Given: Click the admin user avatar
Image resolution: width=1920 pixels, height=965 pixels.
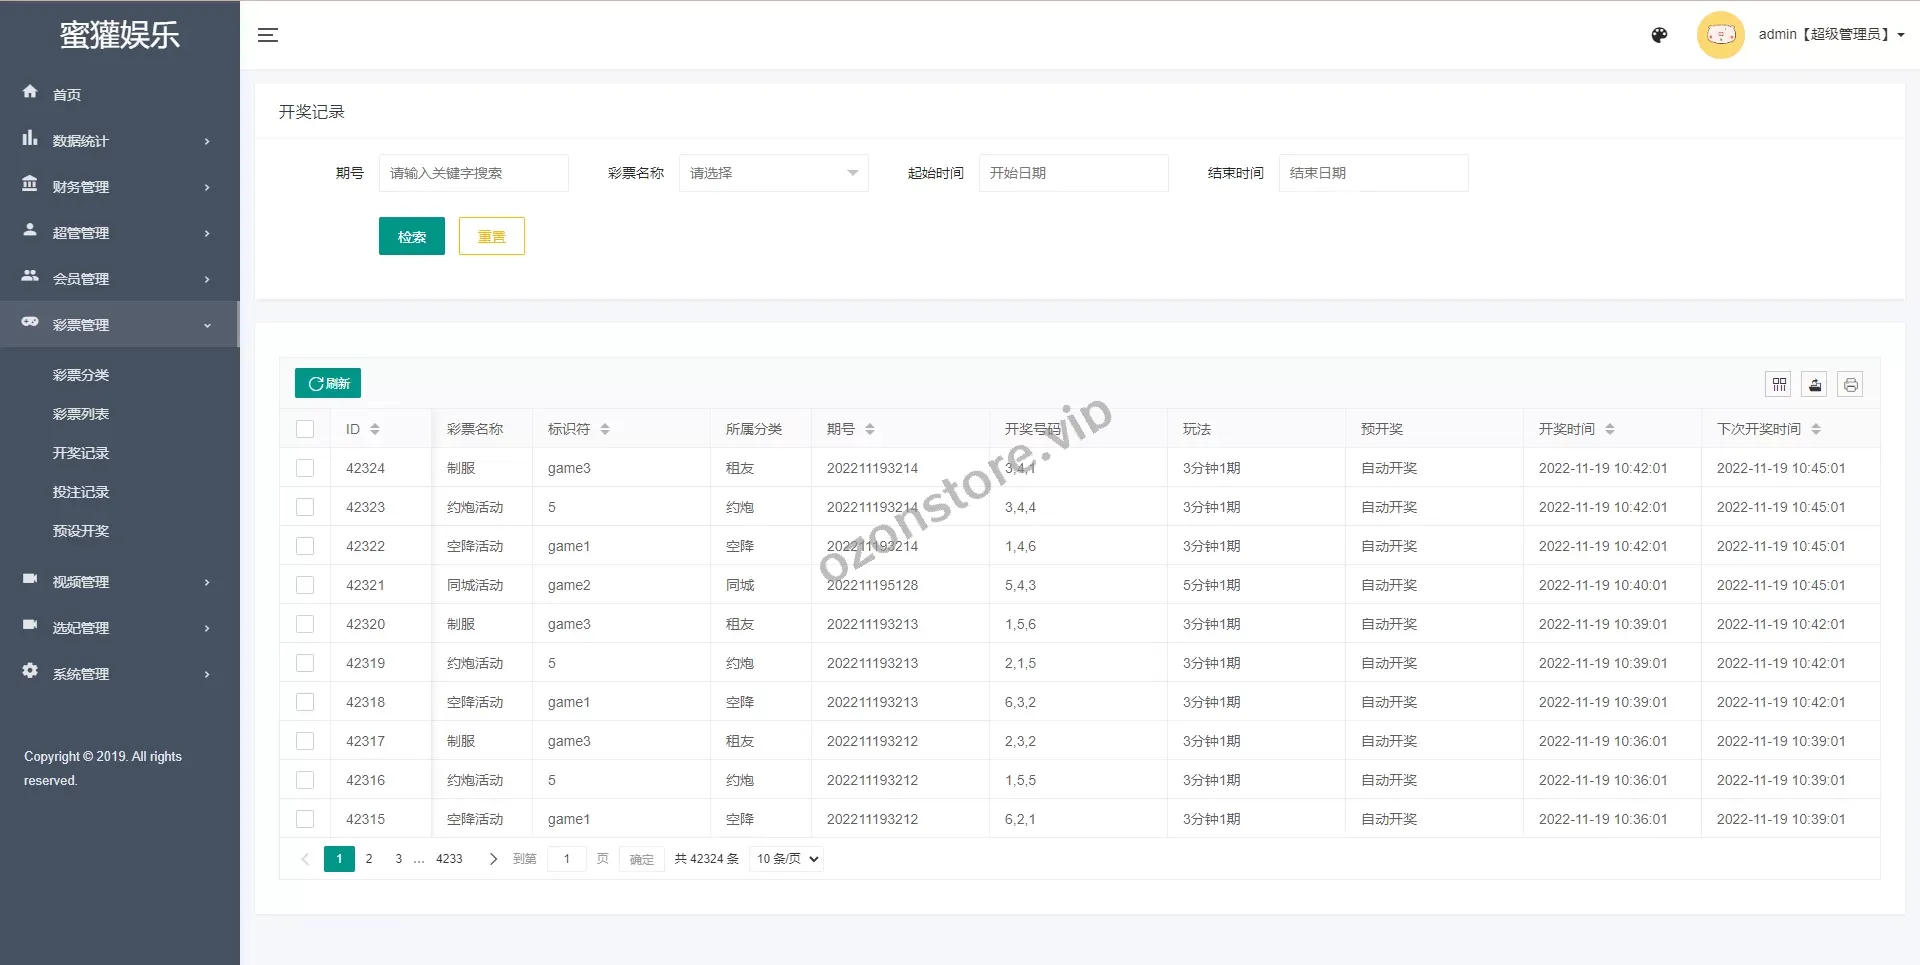Looking at the screenshot, I should [x=1720, y=35].
